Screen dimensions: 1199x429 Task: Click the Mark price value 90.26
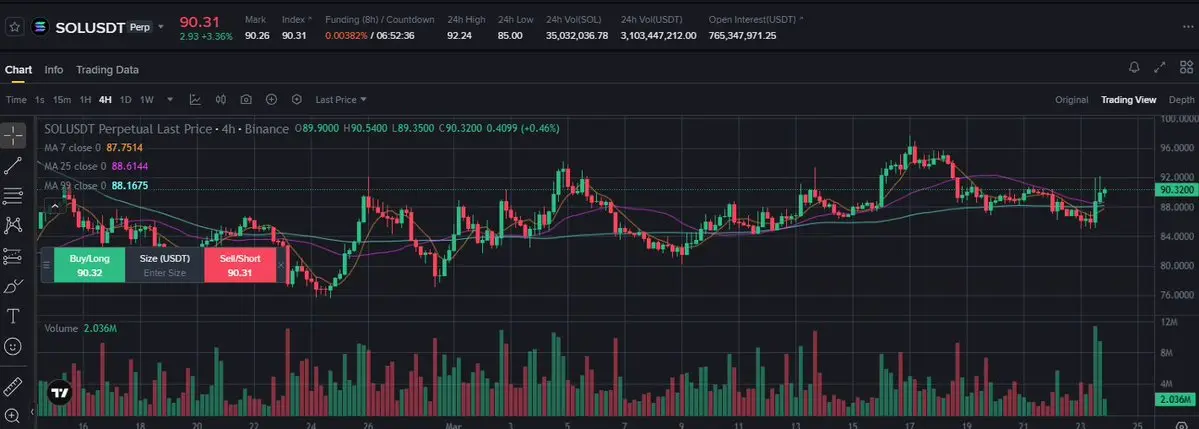[257, 35]
